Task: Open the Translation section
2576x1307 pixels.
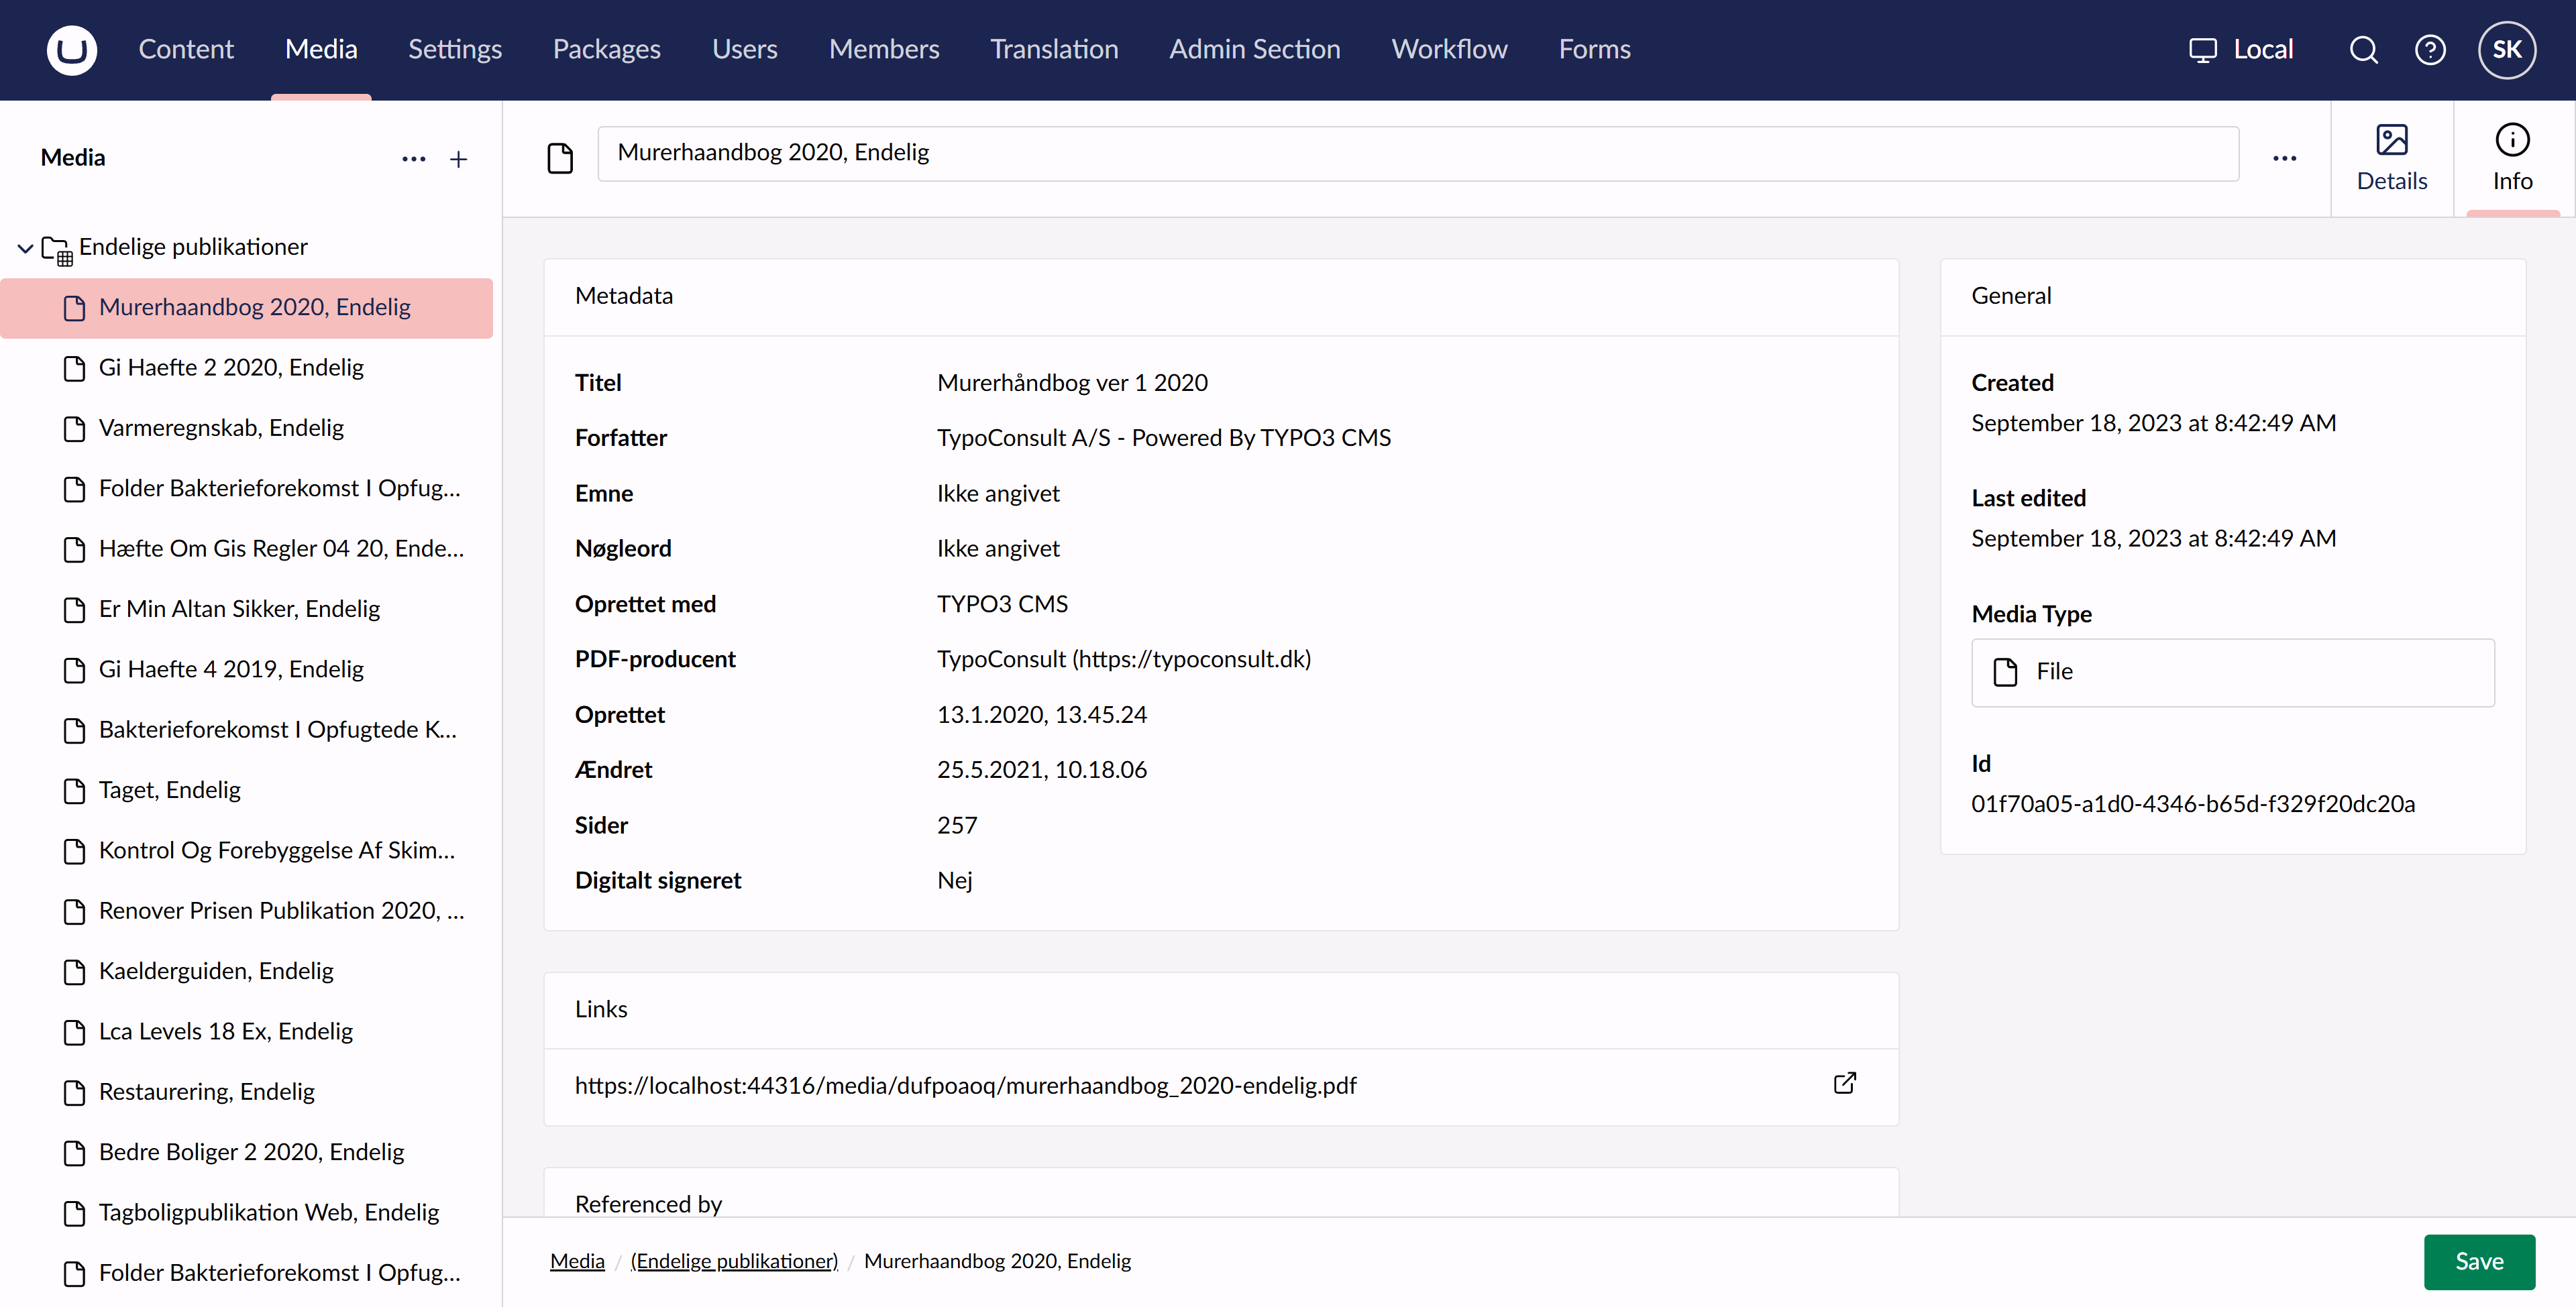Action: pyautogui.click(x=1054, y=49)
